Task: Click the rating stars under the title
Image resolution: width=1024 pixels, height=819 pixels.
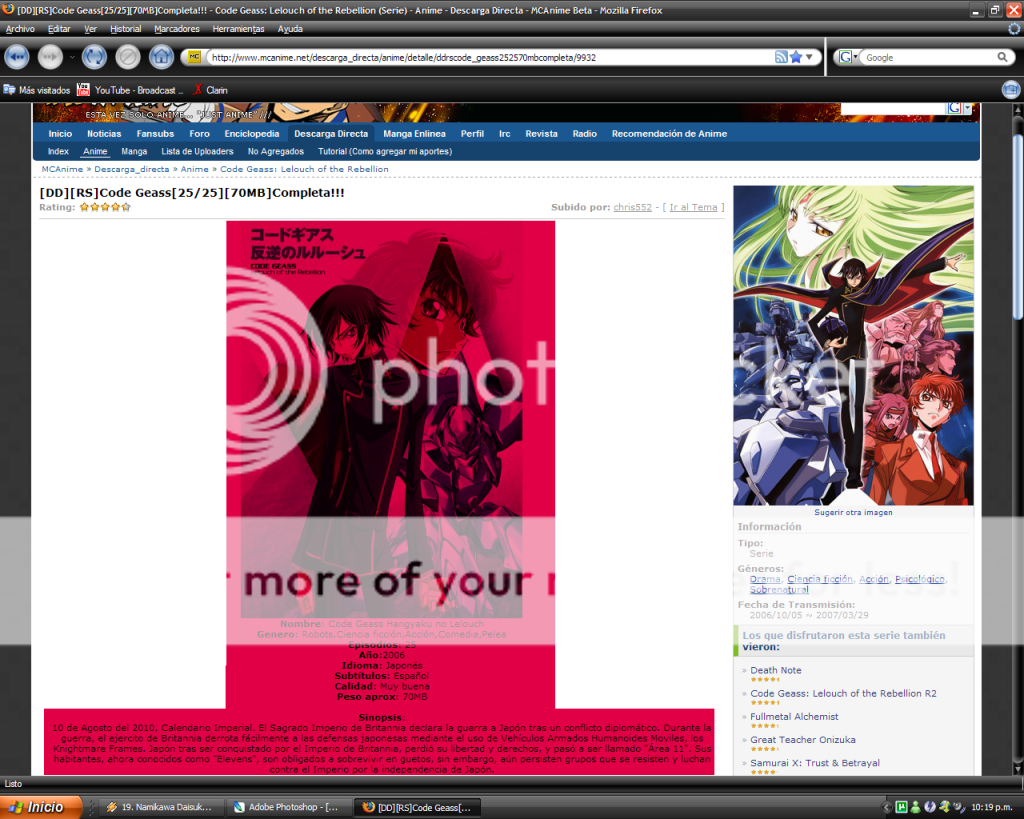Action: coord(105,207)
